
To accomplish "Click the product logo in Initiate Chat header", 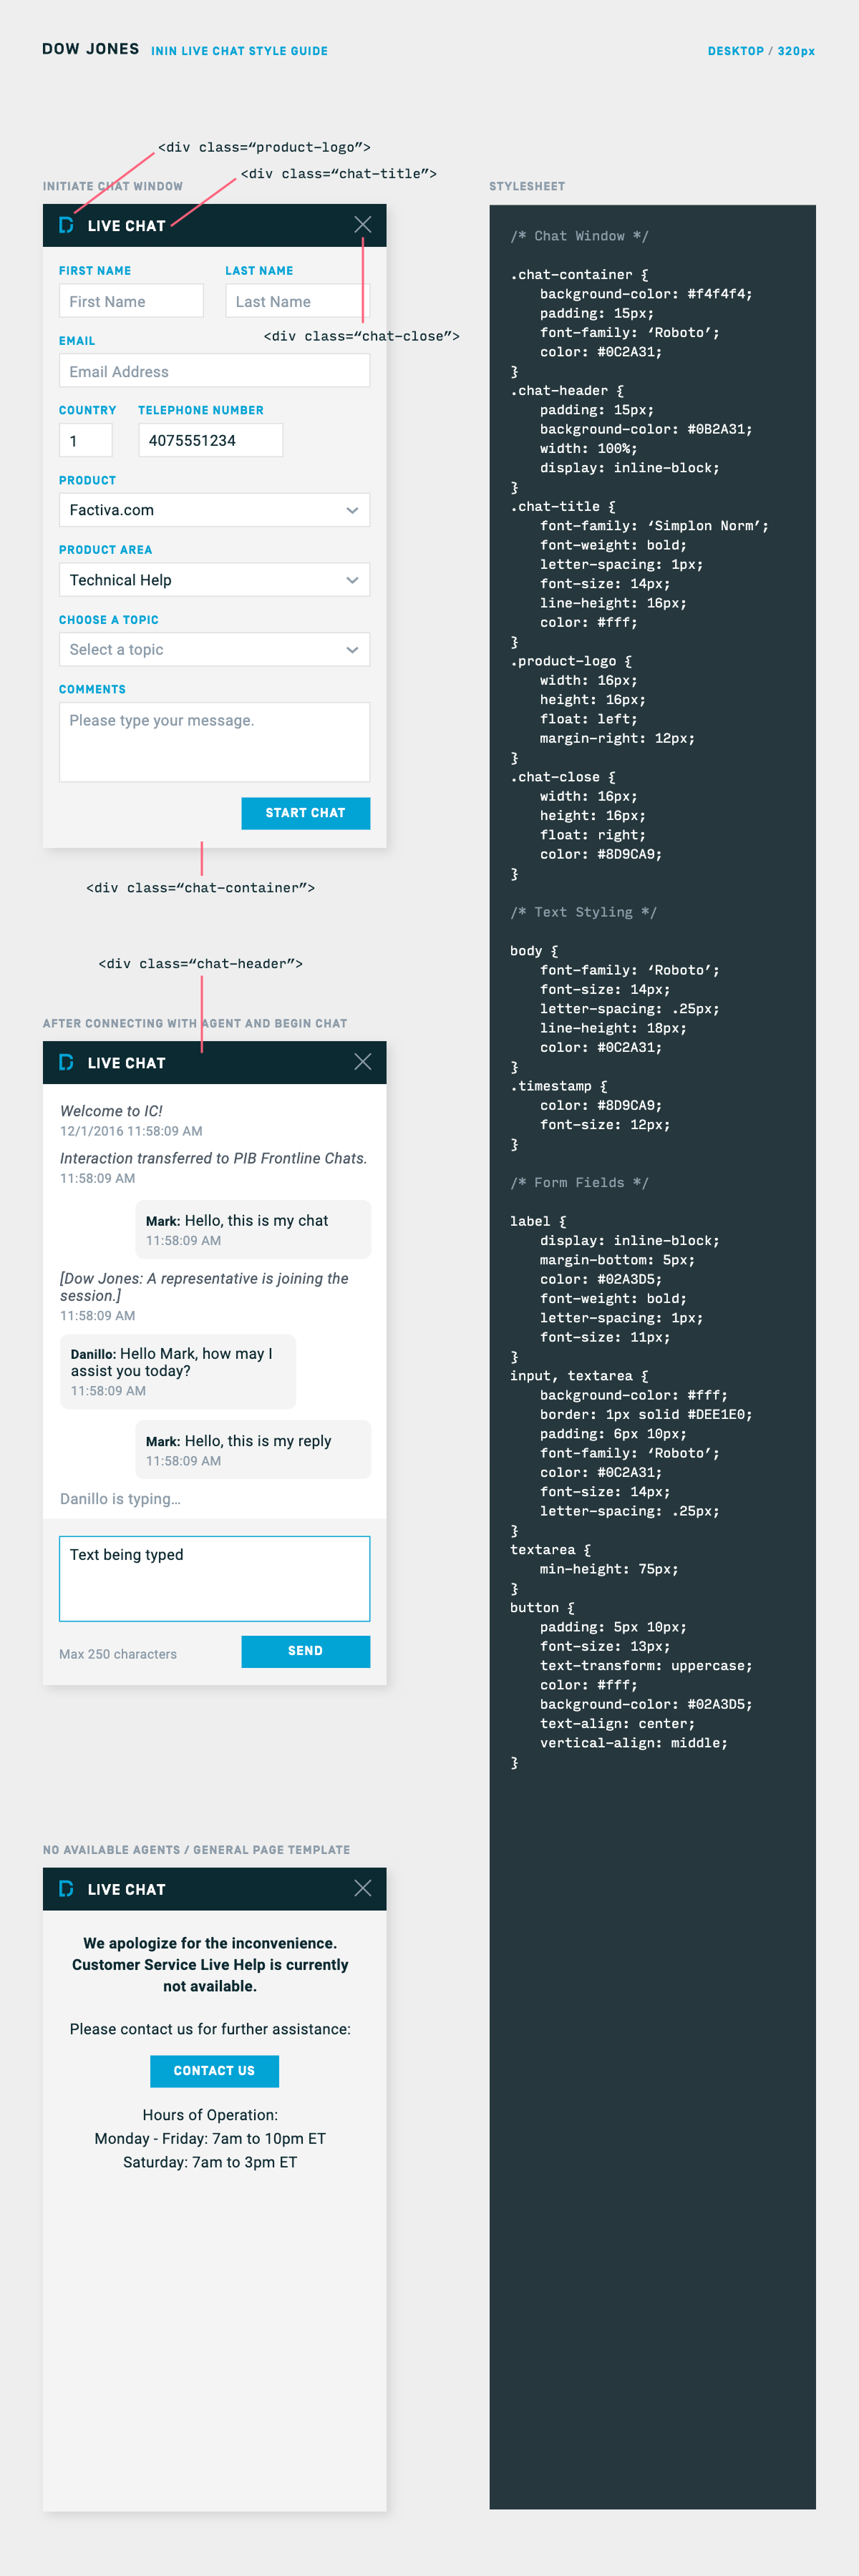I will (x=66, y=225).
